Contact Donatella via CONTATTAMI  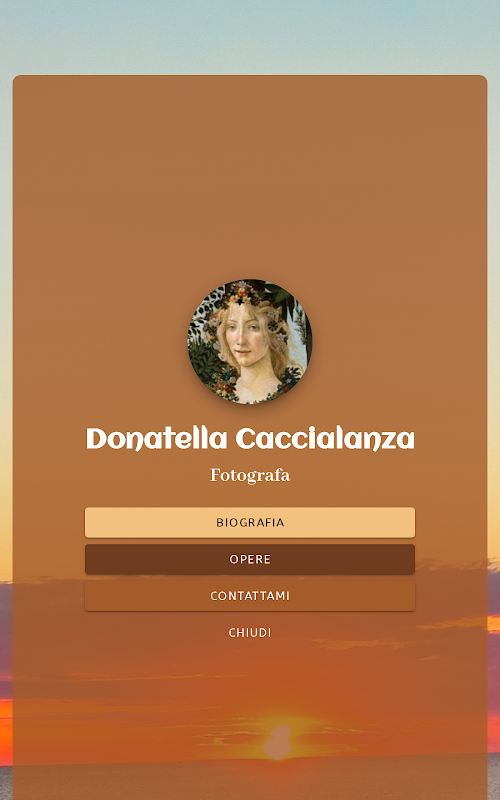point(250,596)
